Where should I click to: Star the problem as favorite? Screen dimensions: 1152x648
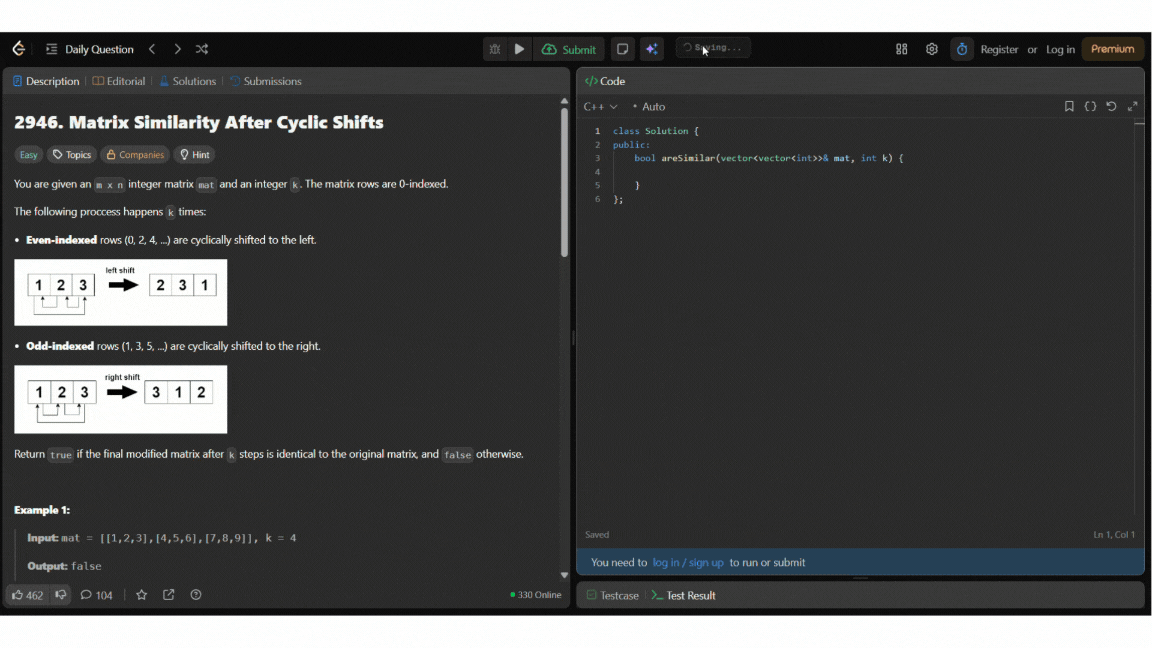point(142,595)
